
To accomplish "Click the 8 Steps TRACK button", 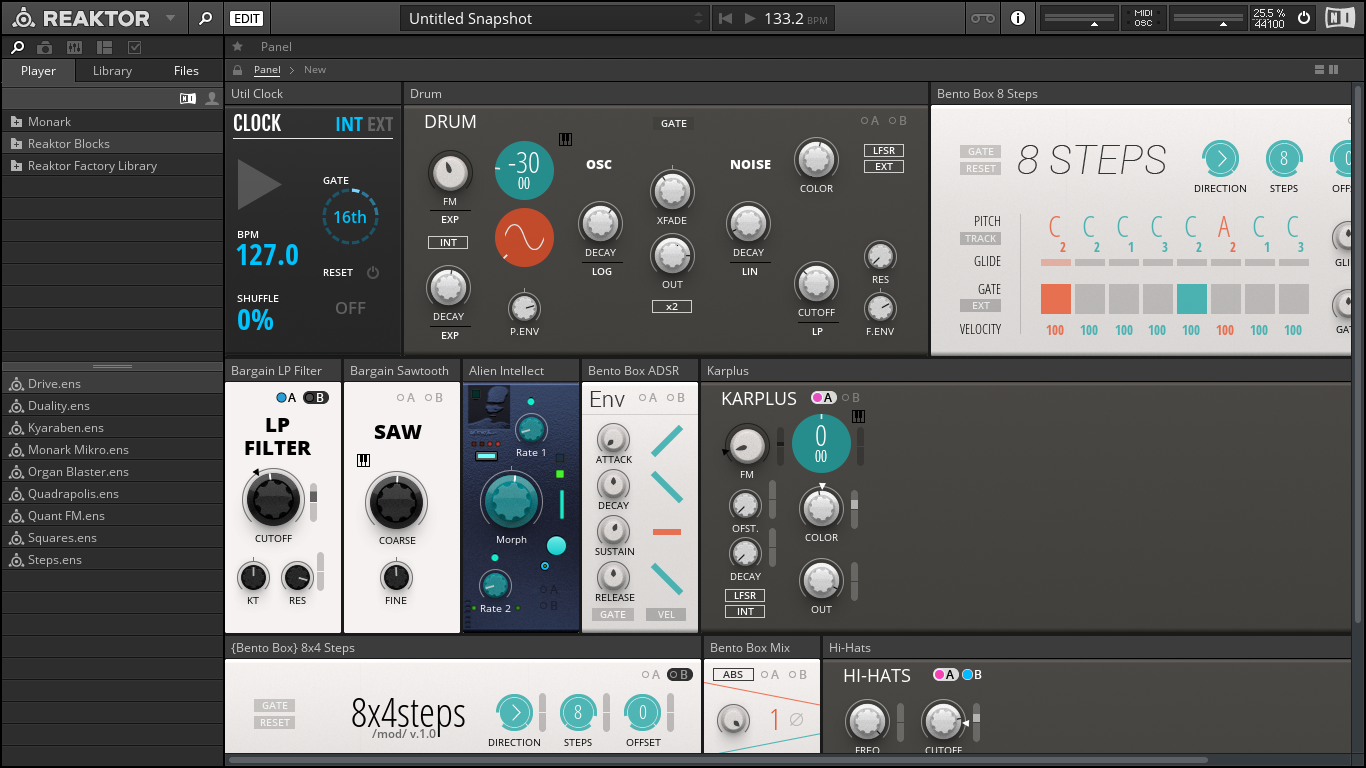I will 980,238.
